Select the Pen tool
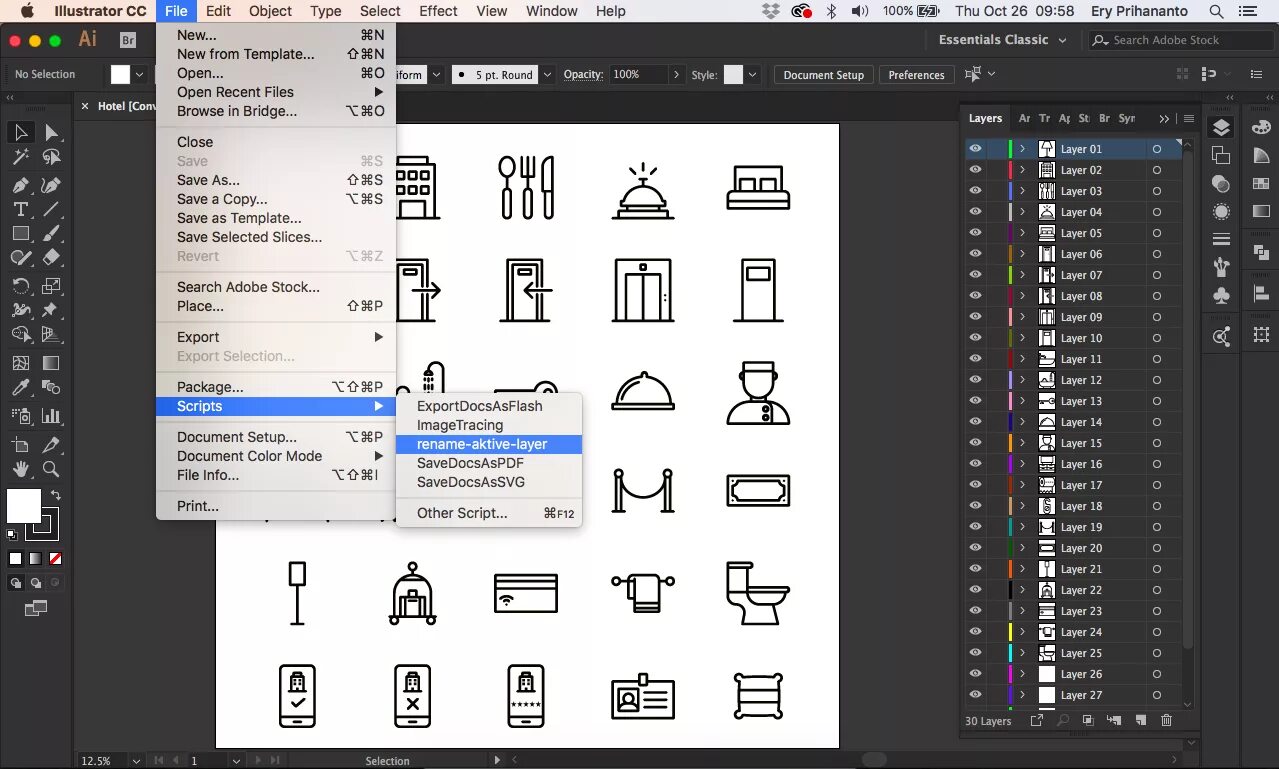1279x769 pixels. click(20, 185)
